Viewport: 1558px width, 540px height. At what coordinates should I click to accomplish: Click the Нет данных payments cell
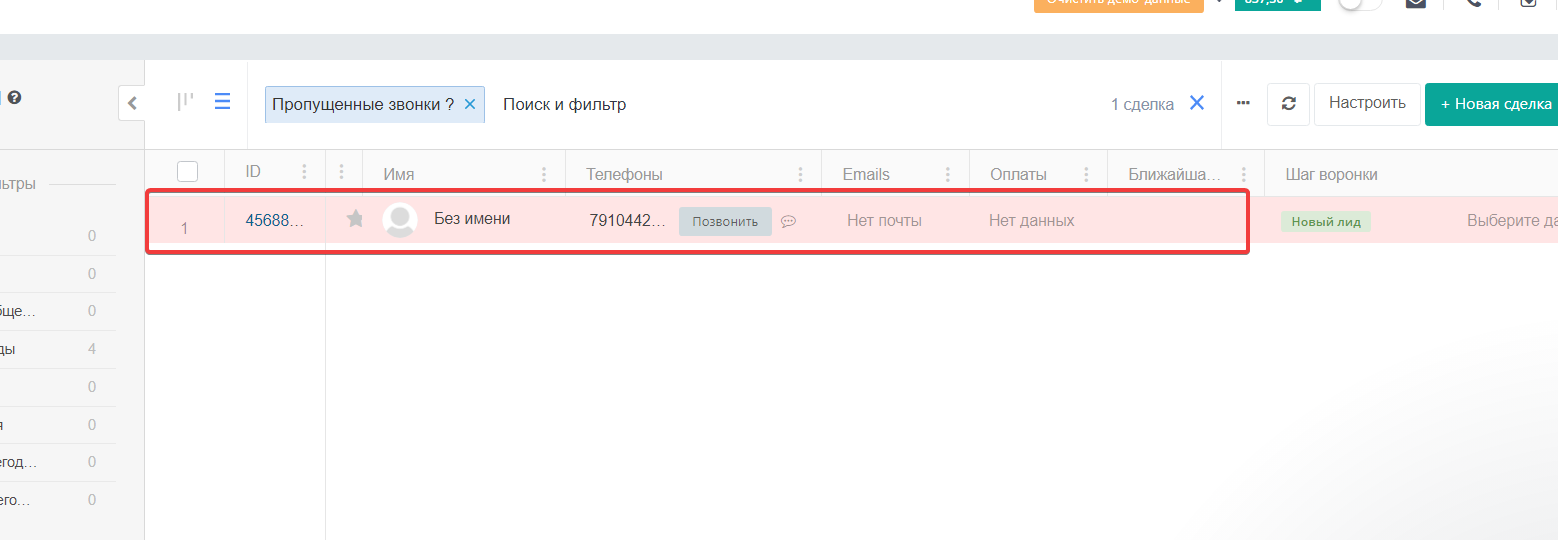(1031, 220)
